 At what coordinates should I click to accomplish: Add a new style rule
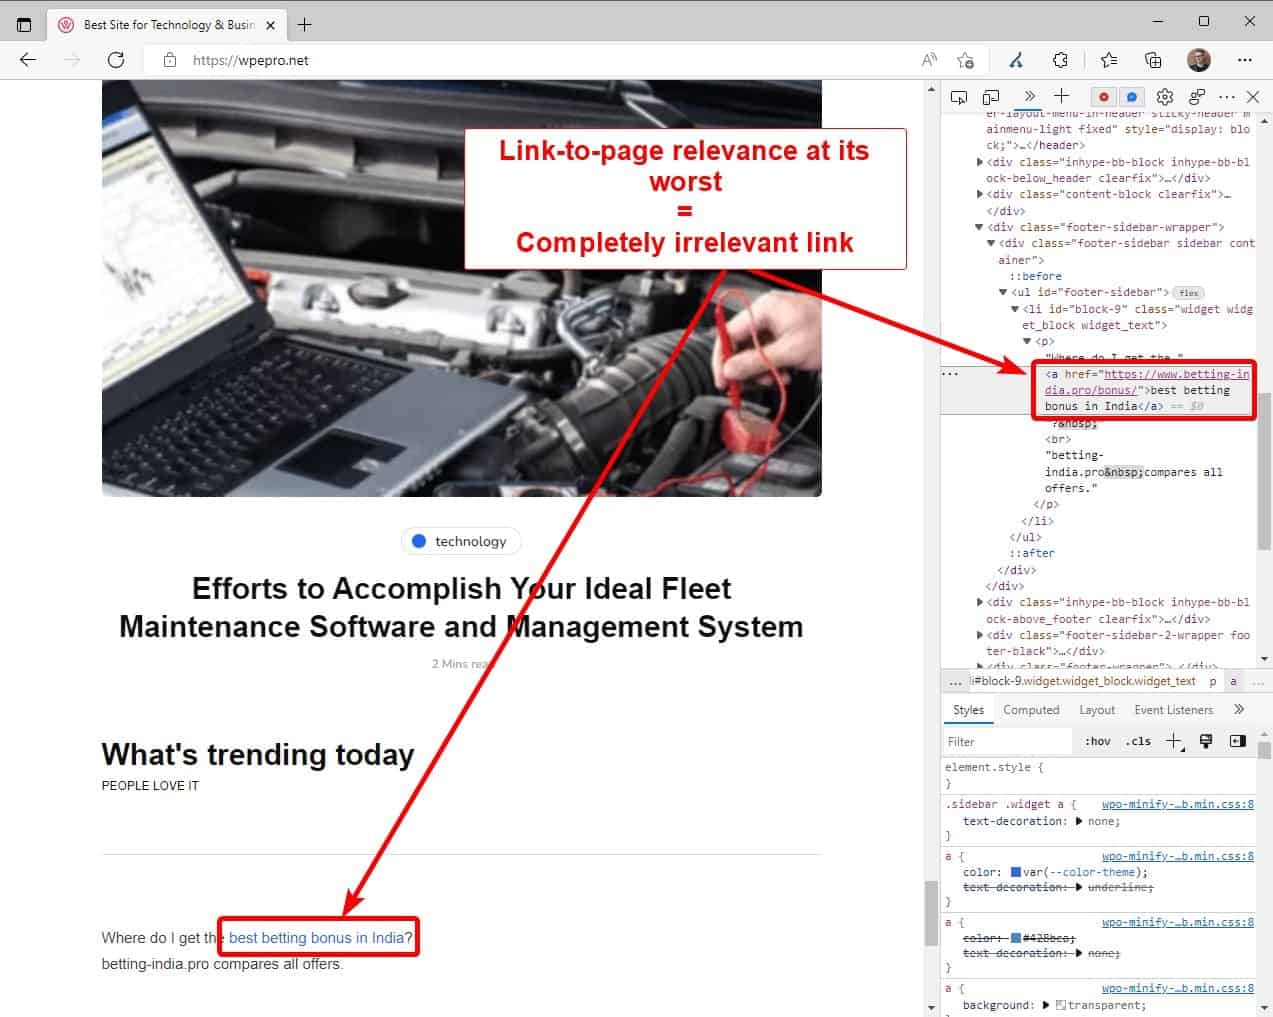click(1174, 741)
